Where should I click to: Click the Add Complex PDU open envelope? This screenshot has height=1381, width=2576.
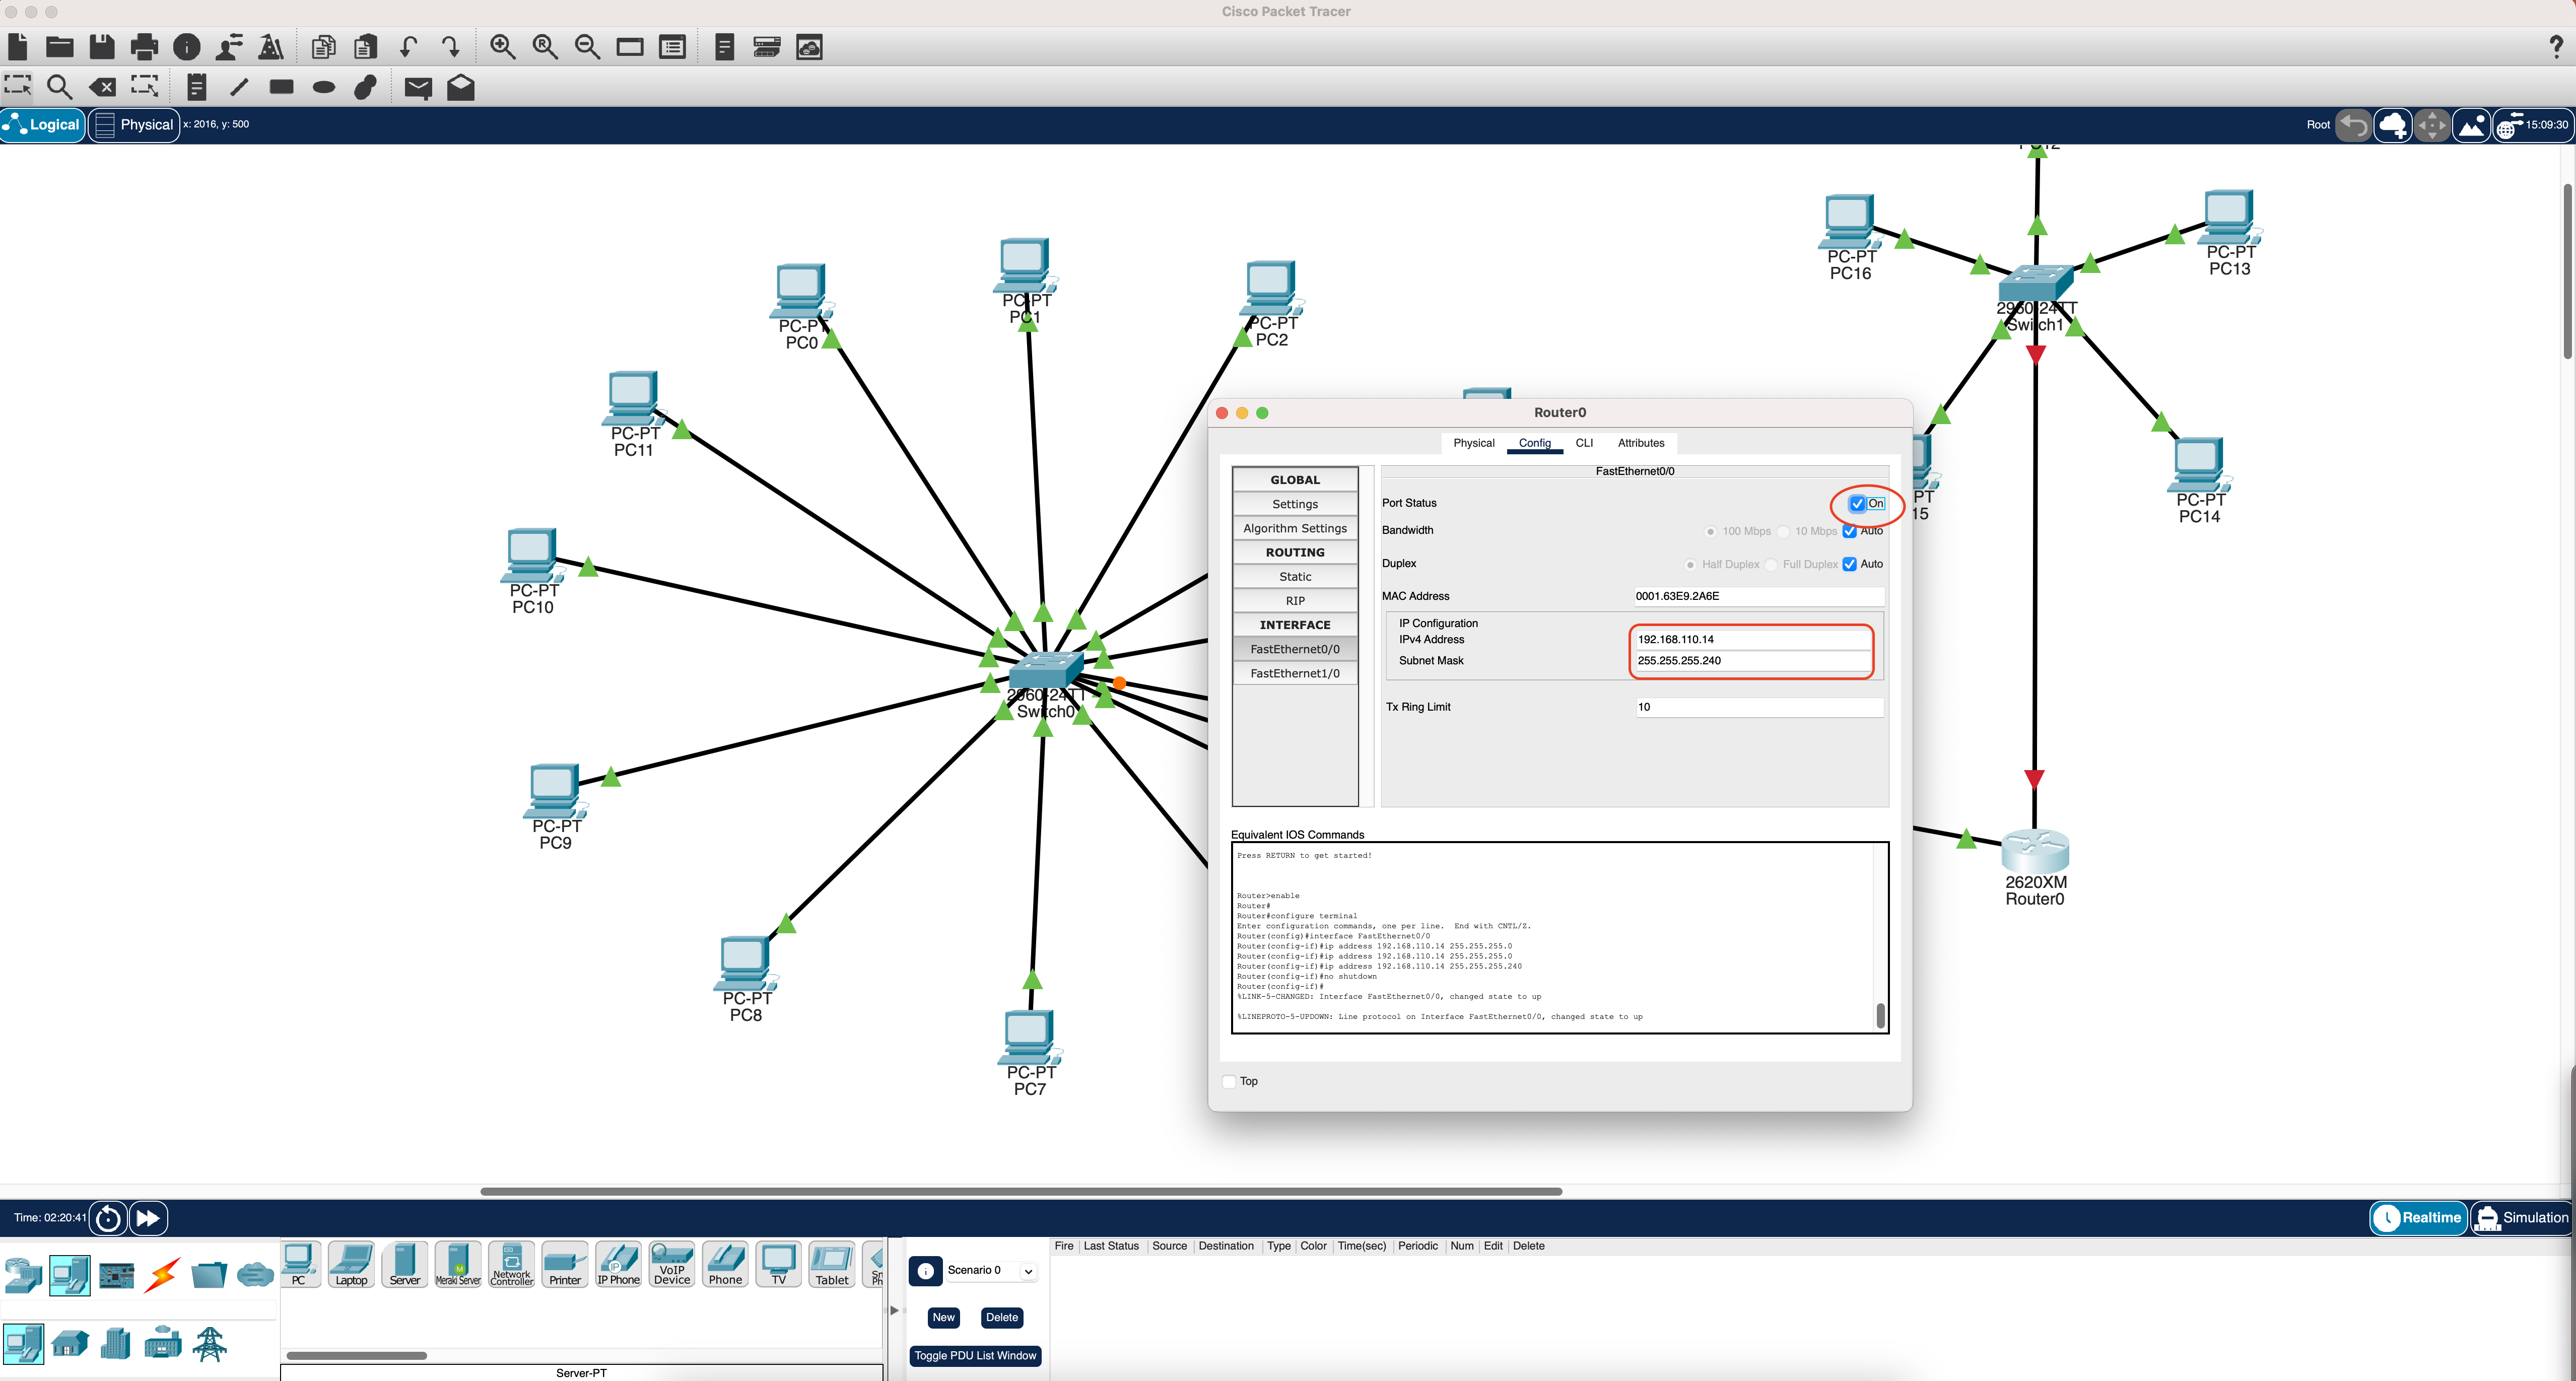point(461,87)
